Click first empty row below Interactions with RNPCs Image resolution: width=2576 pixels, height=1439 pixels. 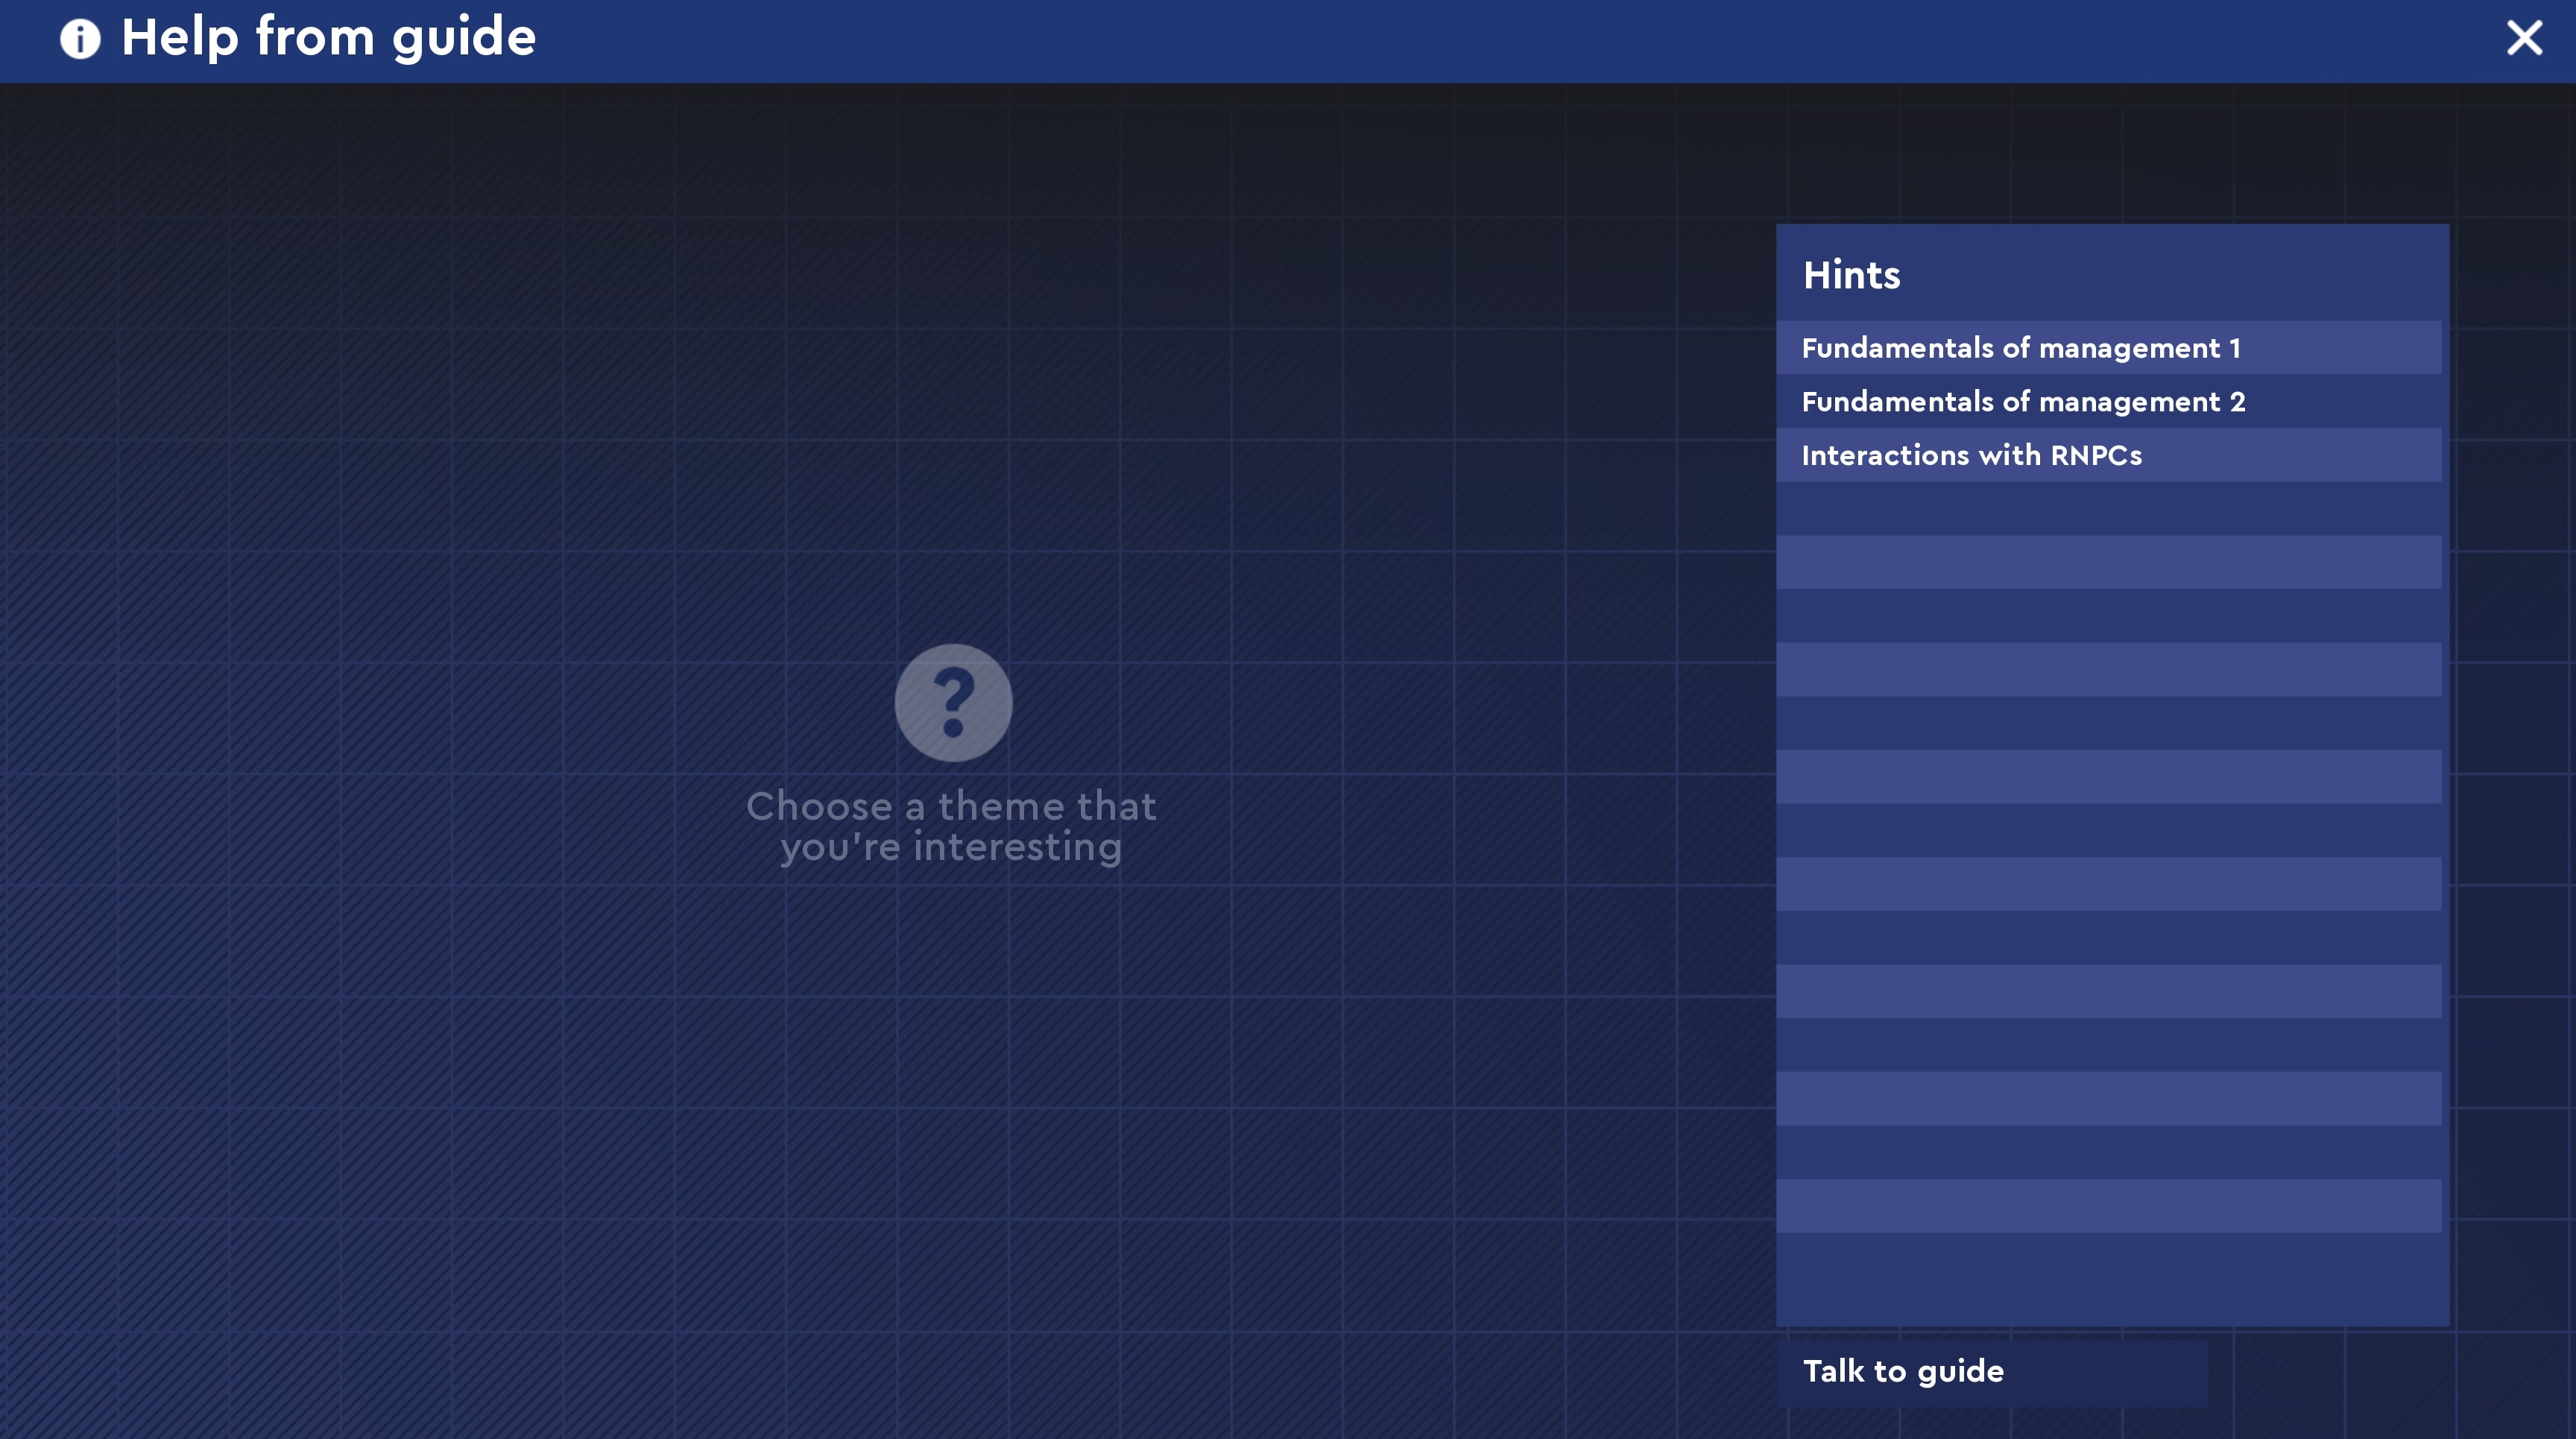click(2108, 509)
